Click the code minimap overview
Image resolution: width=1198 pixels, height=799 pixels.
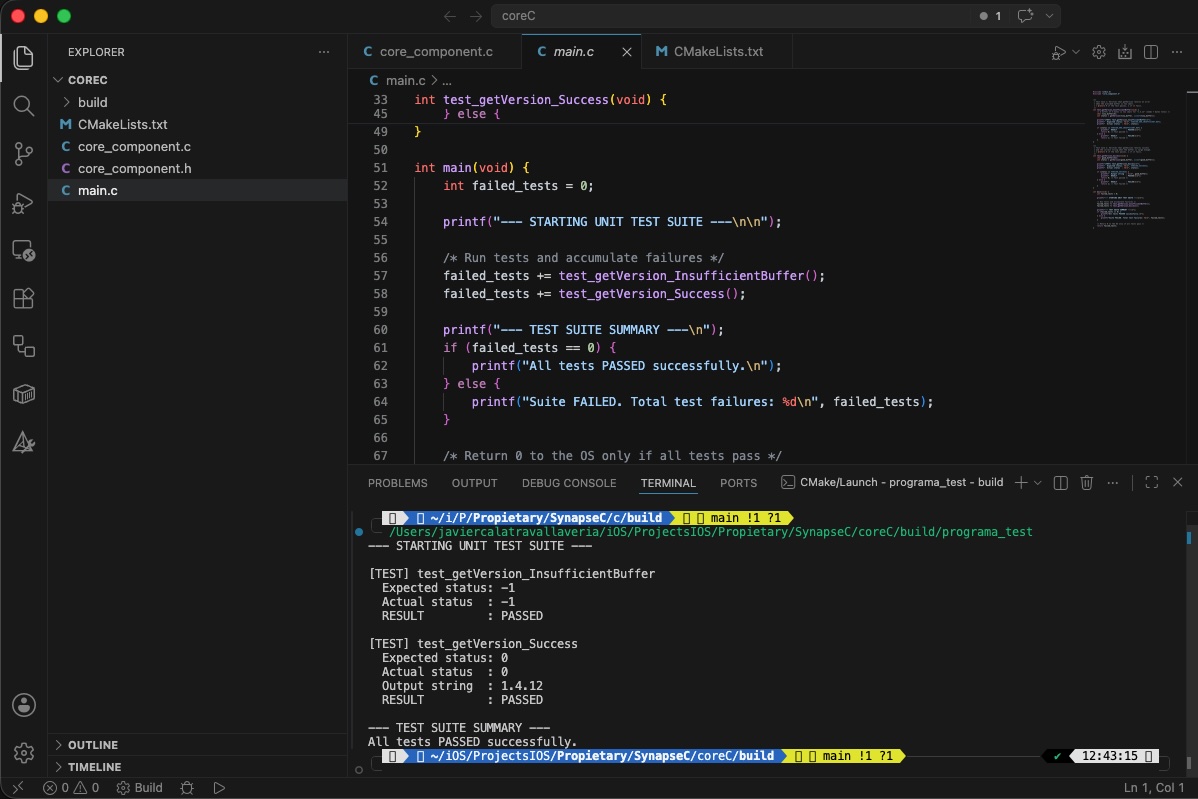[x=1131, y=160]
